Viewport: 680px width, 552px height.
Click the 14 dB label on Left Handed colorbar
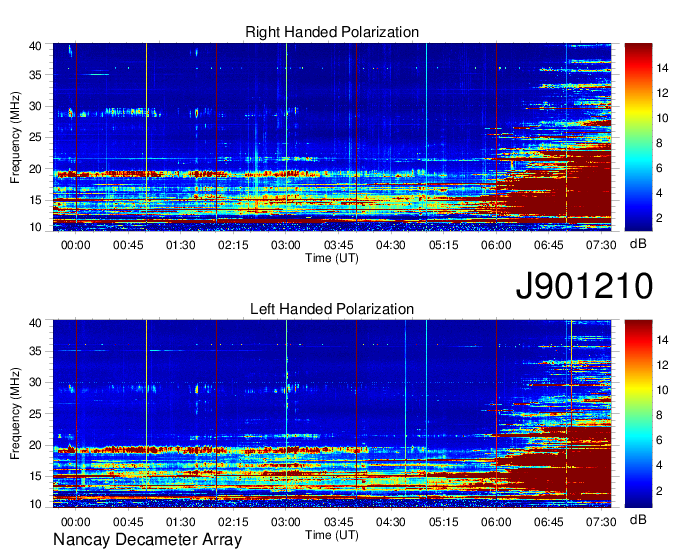pos(662,340)
